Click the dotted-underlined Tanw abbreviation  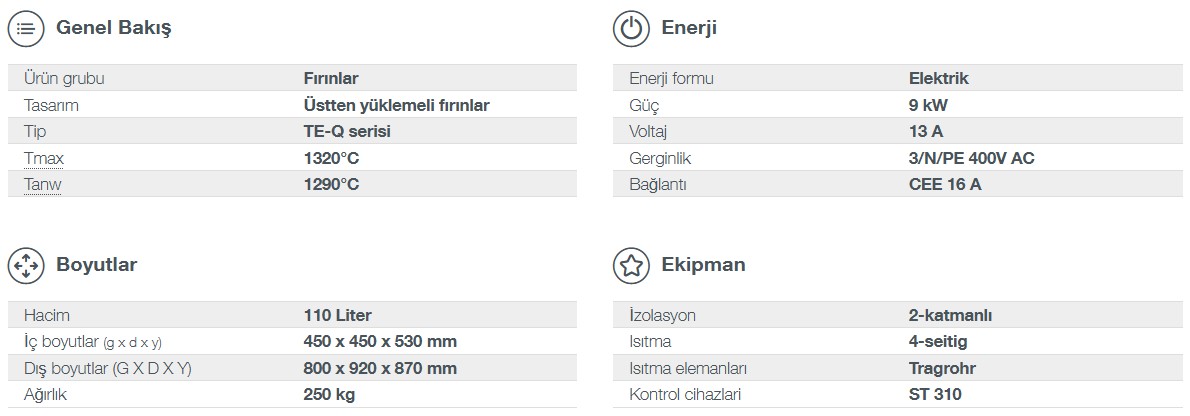(43, 184)
